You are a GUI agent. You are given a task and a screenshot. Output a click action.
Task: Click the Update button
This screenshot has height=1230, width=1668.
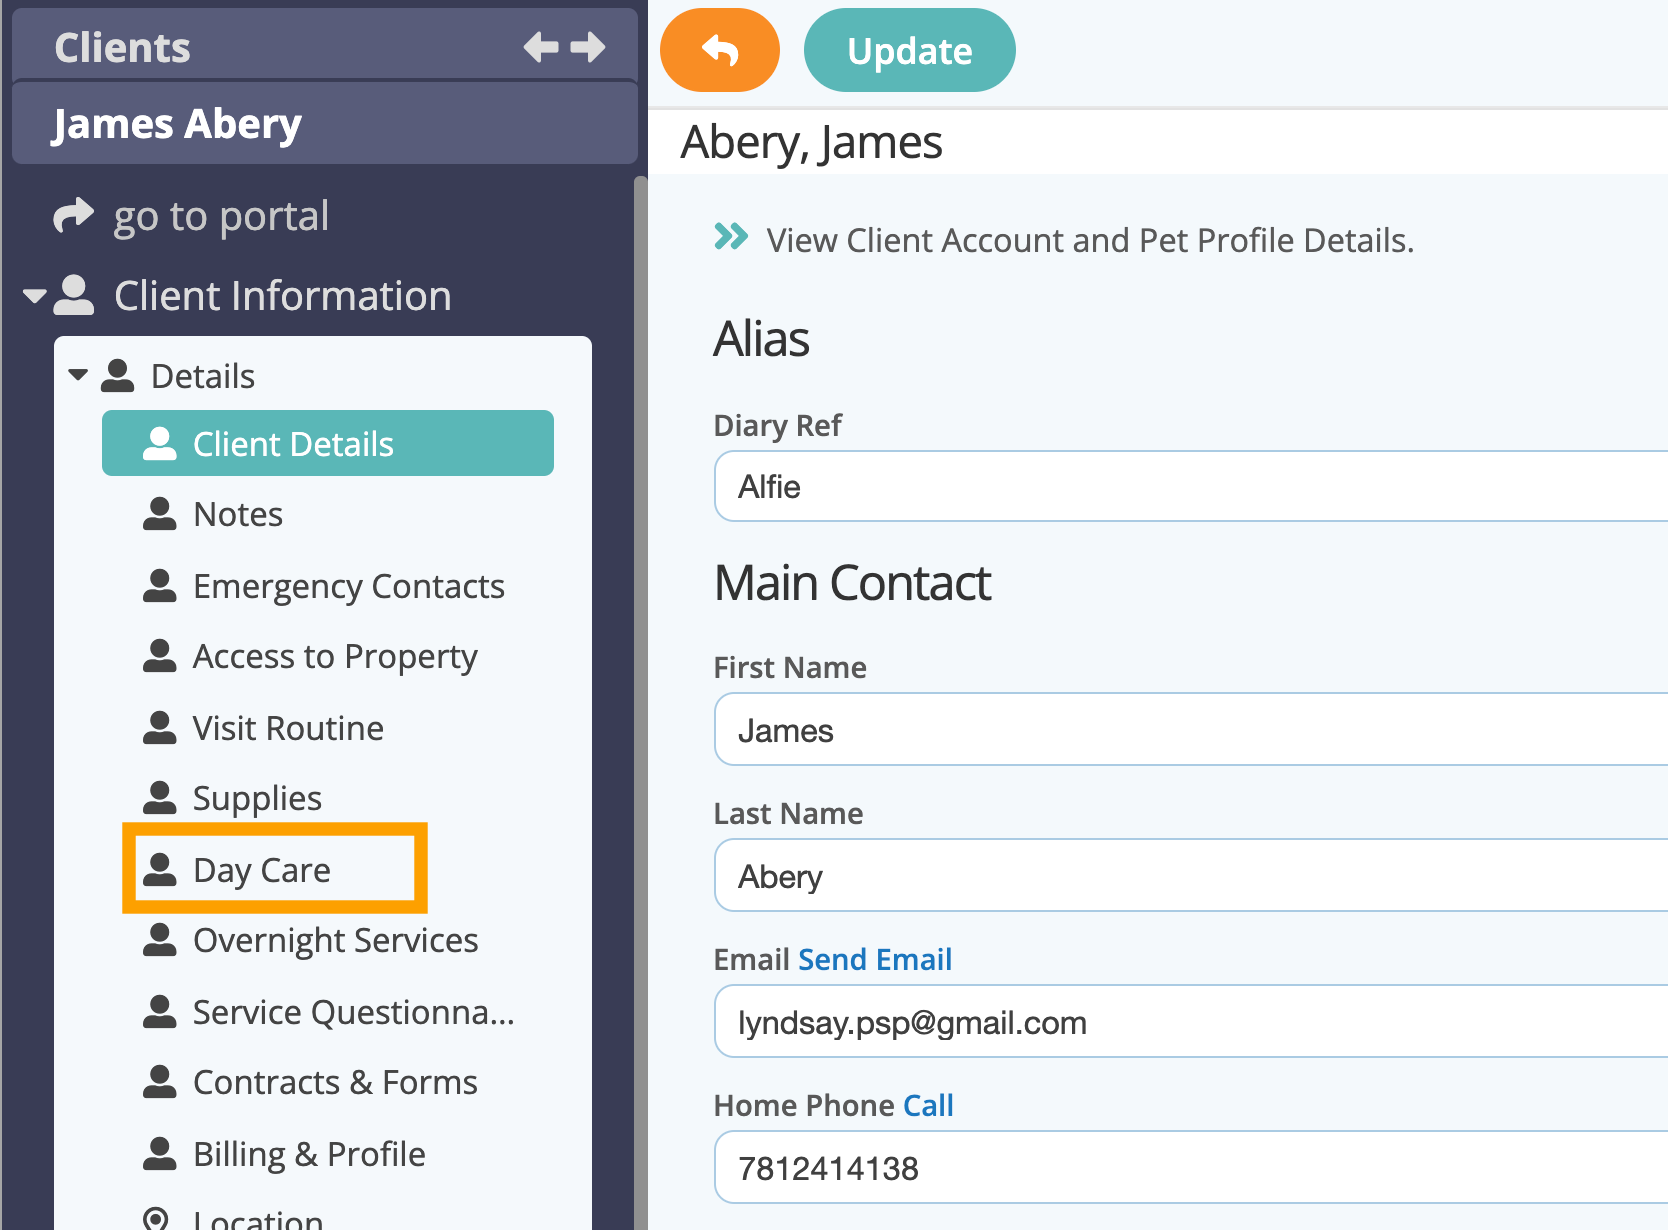pos(910,50)
